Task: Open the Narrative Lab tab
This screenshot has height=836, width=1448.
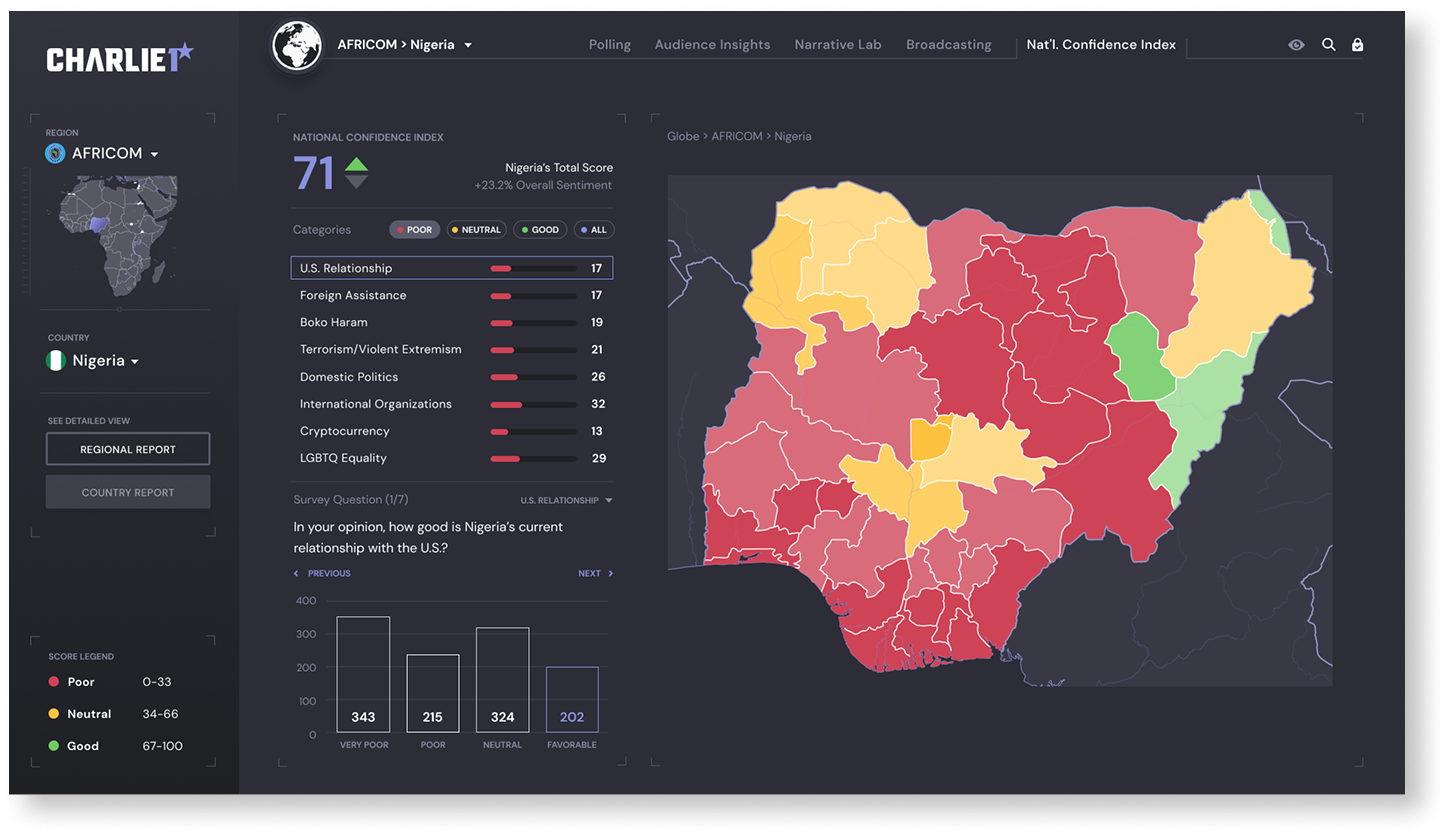Action: (838, 45)
